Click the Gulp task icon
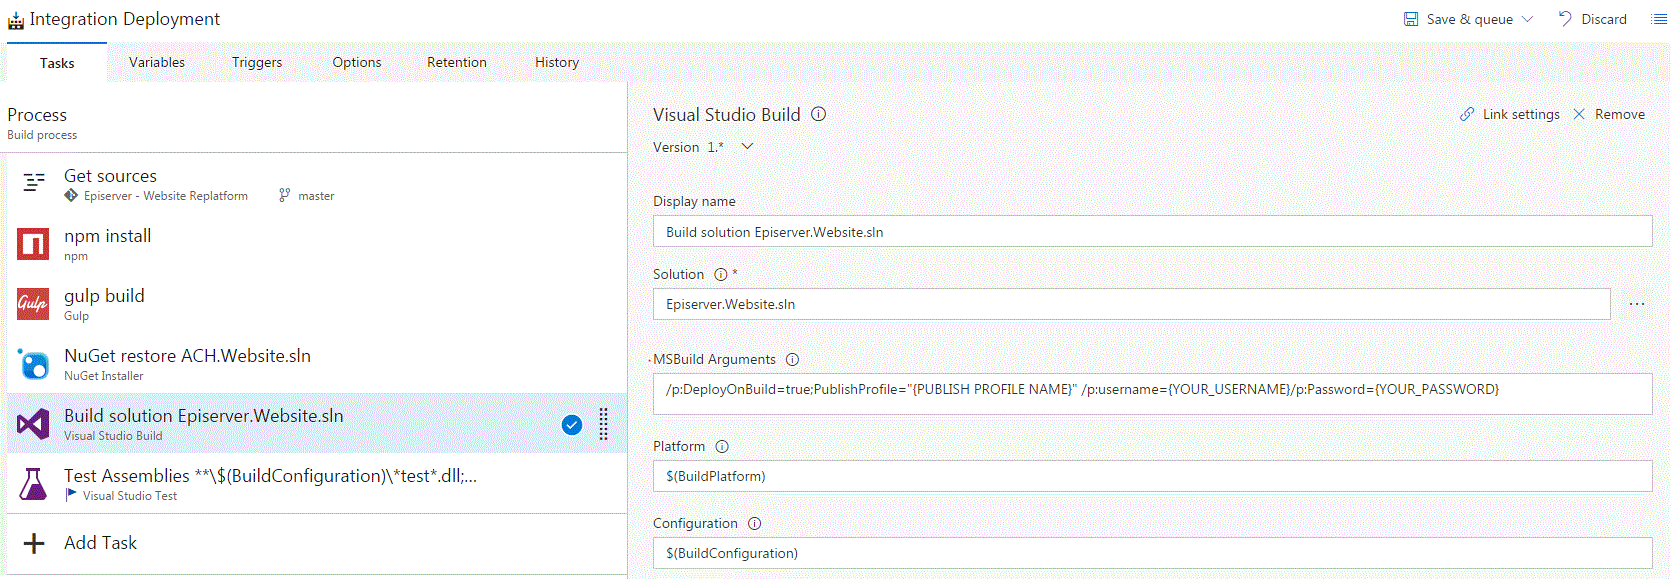The image size is (1671, 579). tap(33, 303)
